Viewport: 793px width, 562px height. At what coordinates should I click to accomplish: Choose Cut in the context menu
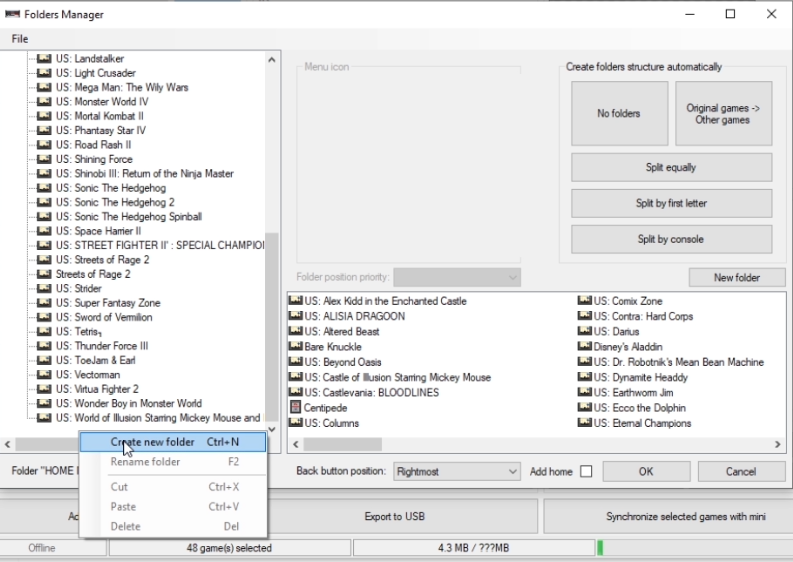click(173, 487)
